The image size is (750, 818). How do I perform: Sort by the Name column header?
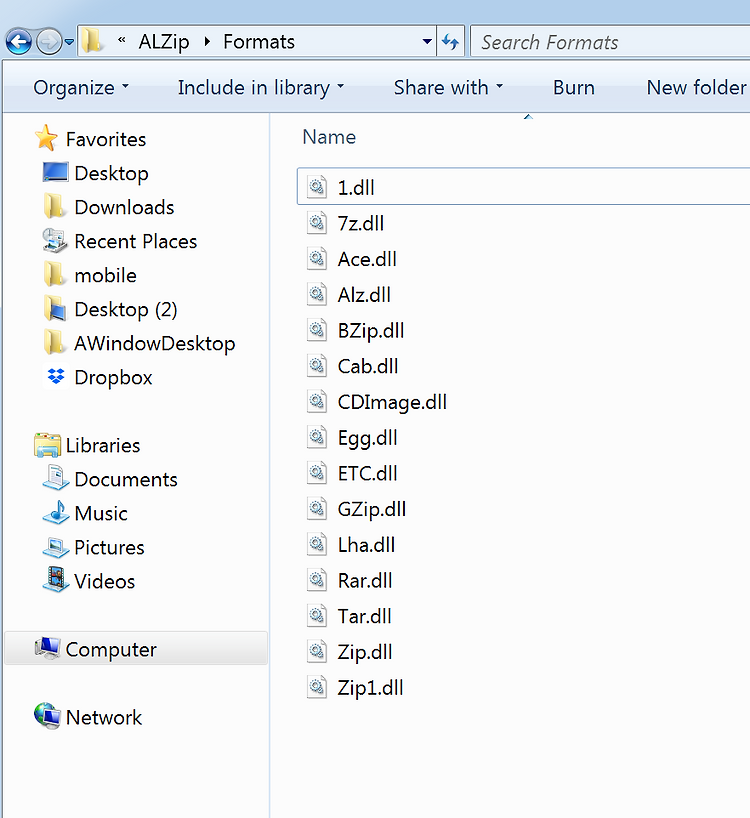329,137
